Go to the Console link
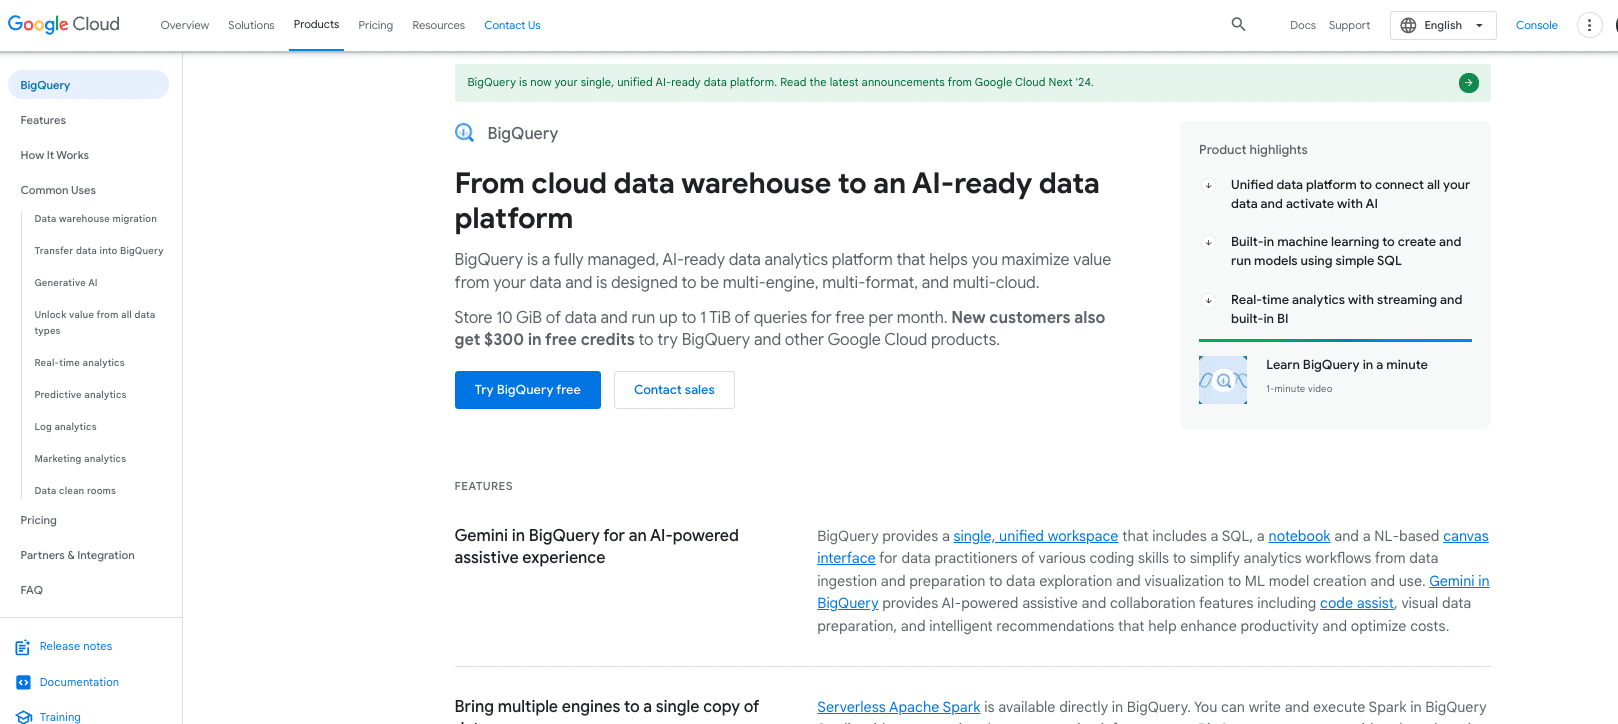Image resolution: width=1618 pixels, height=724 pixels. pyautogui.click(x=1536, y=25)
